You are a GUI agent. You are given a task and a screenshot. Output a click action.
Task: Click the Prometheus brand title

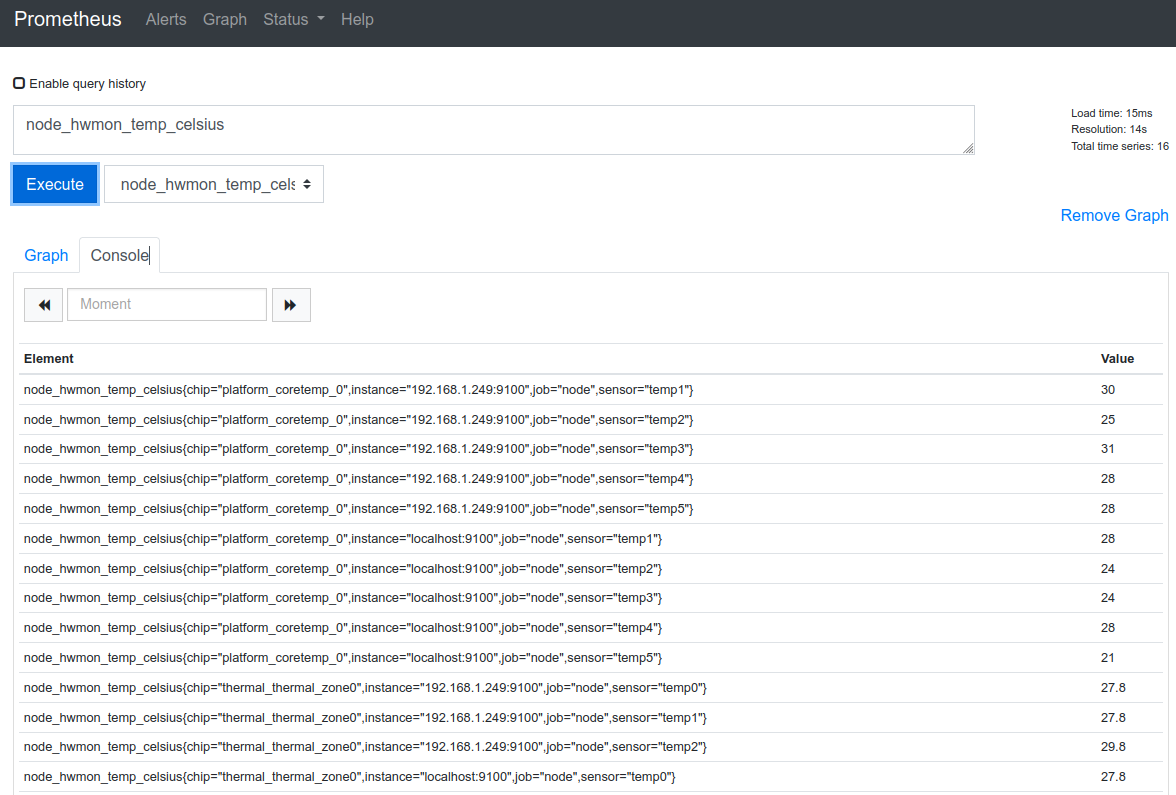pos(68,20)
